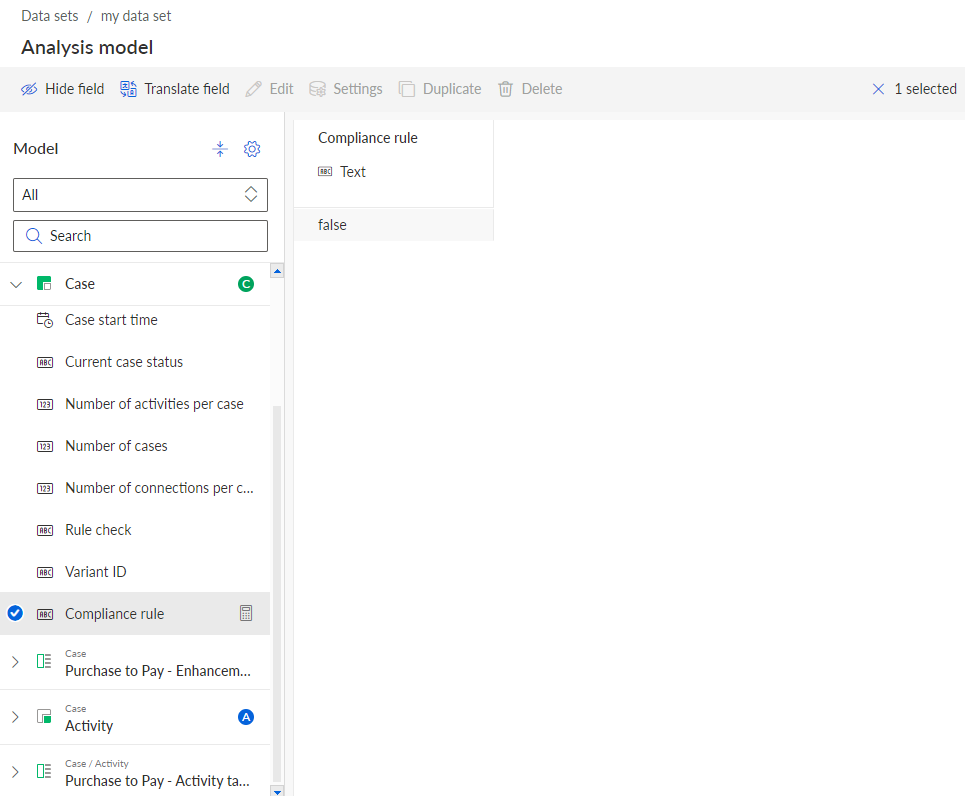965x796 pixels.
Task: Click the Purchase to Pay - Enhancem... table icon
Action: tap(44, 662)
